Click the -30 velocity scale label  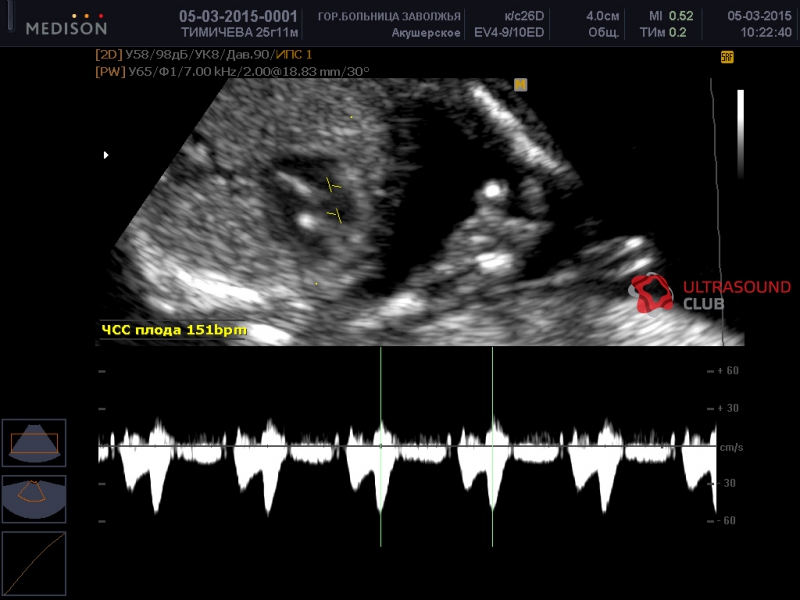click(x=727, y=483)
